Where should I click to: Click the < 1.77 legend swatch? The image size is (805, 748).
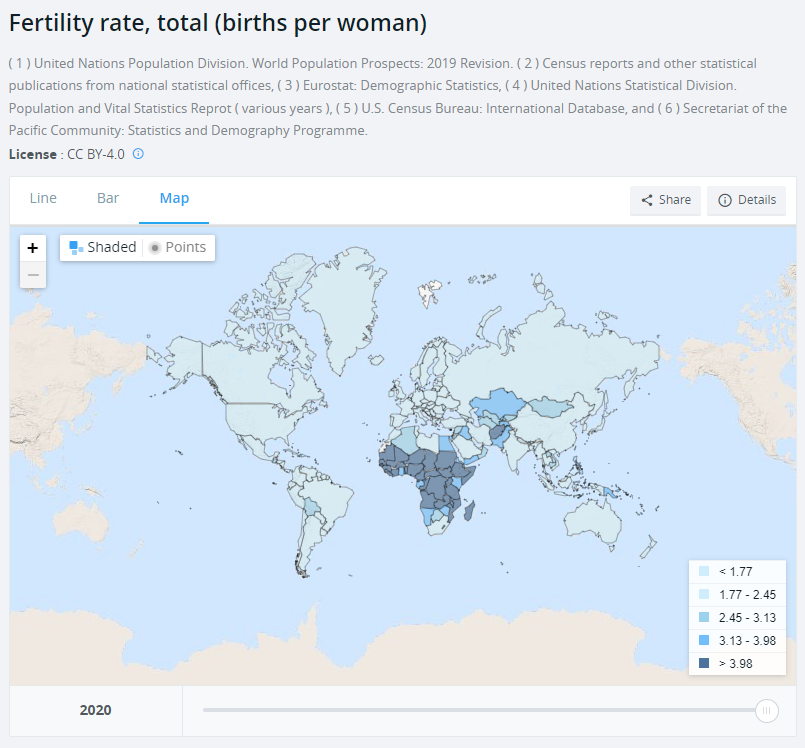tap(704, 572)
